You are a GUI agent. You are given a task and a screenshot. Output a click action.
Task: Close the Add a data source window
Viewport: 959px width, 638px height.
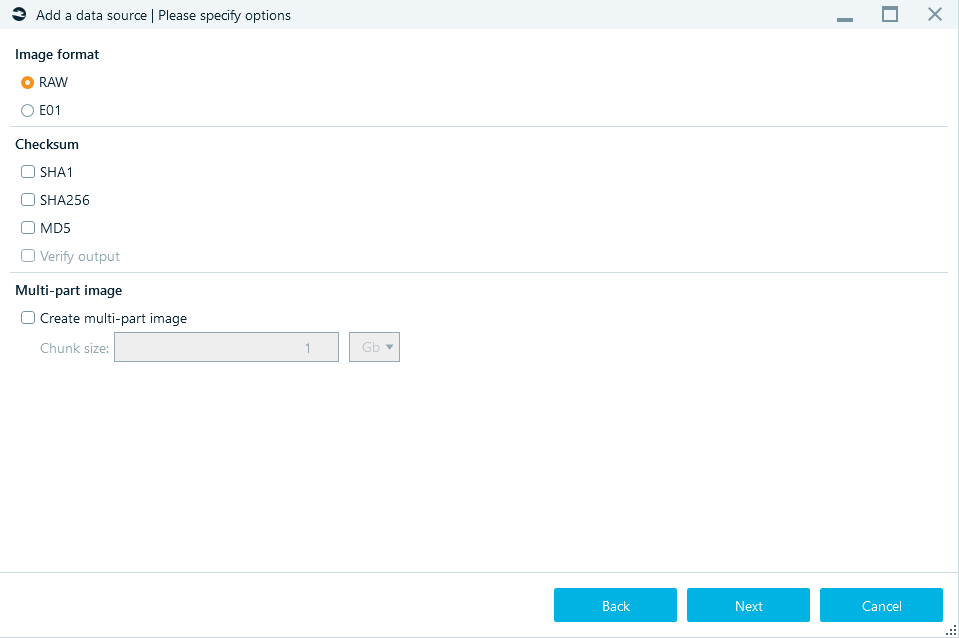935,14
